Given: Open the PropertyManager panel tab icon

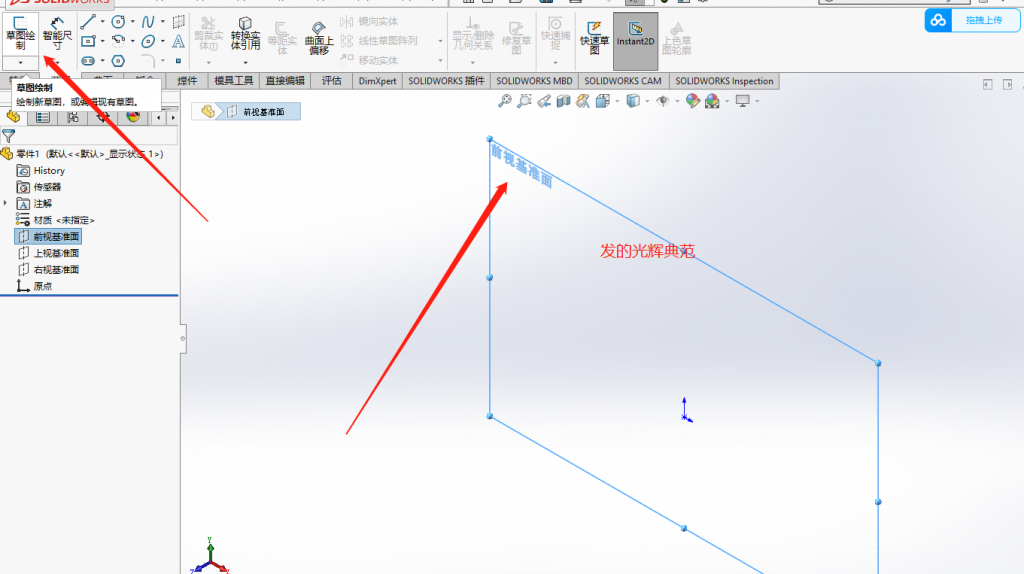Looking at the screenshot, I should coord(42,117).
